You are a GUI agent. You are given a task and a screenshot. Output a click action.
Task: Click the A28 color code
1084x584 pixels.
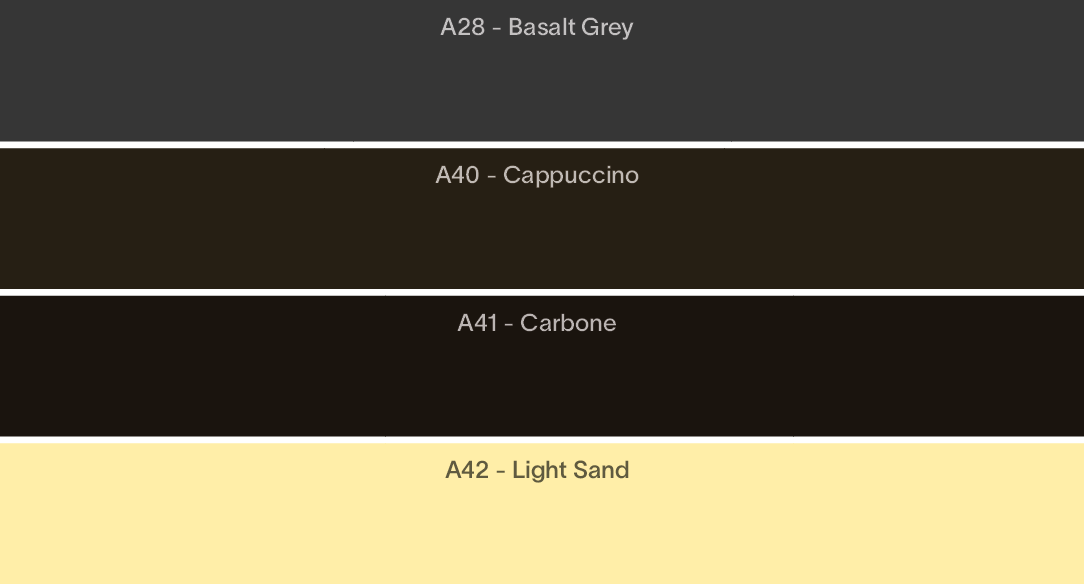[x=462, y=27]
